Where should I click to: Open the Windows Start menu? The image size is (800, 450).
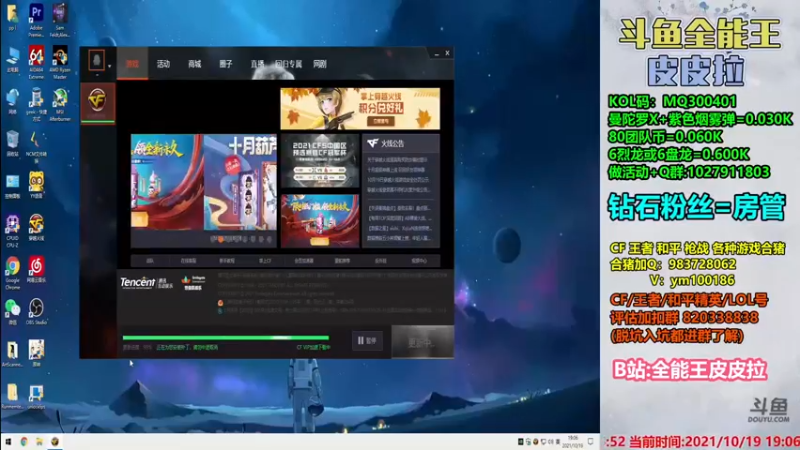point(8,442)
